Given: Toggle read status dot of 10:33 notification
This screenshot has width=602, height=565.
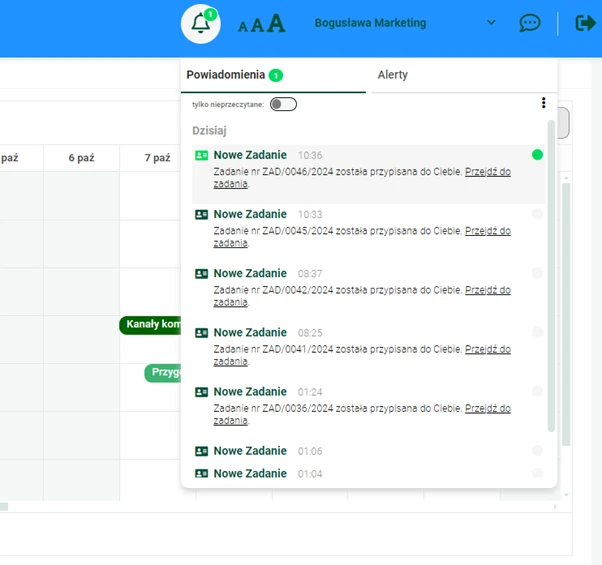Looking at the screenshot, I should (538, 214).
